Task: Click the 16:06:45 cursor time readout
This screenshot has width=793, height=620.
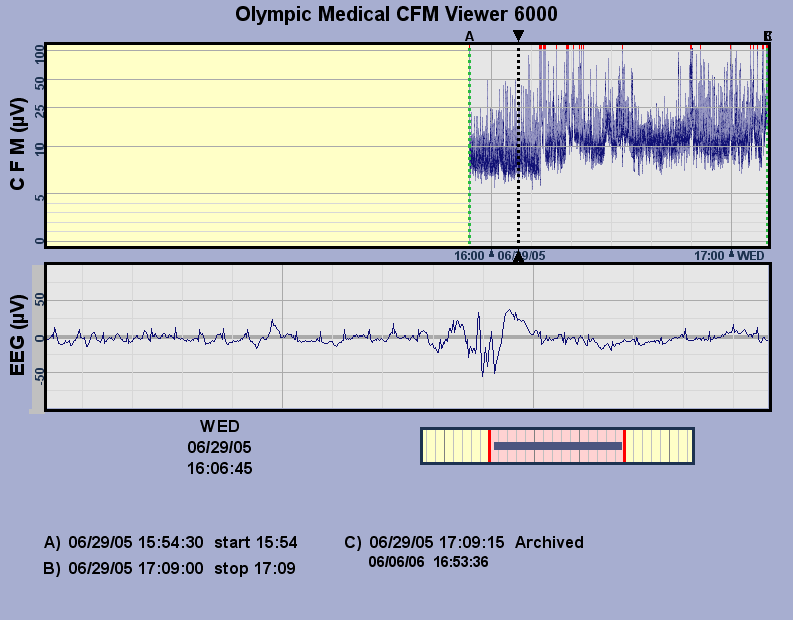Action: click(x=219, y=468)
